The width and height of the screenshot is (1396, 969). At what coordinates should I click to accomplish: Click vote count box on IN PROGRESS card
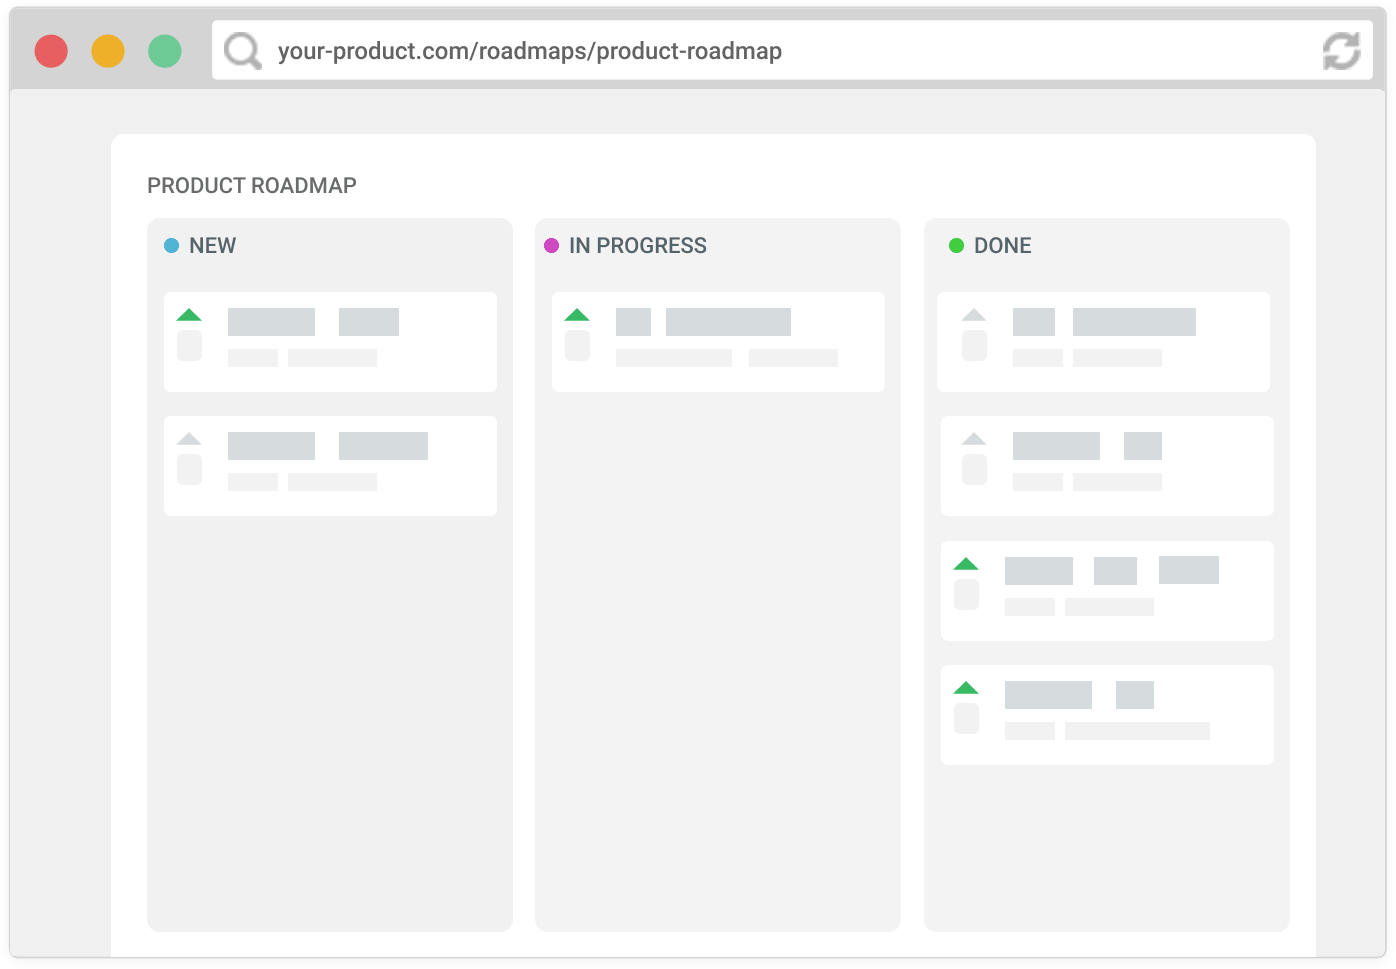pyautogui.click(x=577, y=346)
